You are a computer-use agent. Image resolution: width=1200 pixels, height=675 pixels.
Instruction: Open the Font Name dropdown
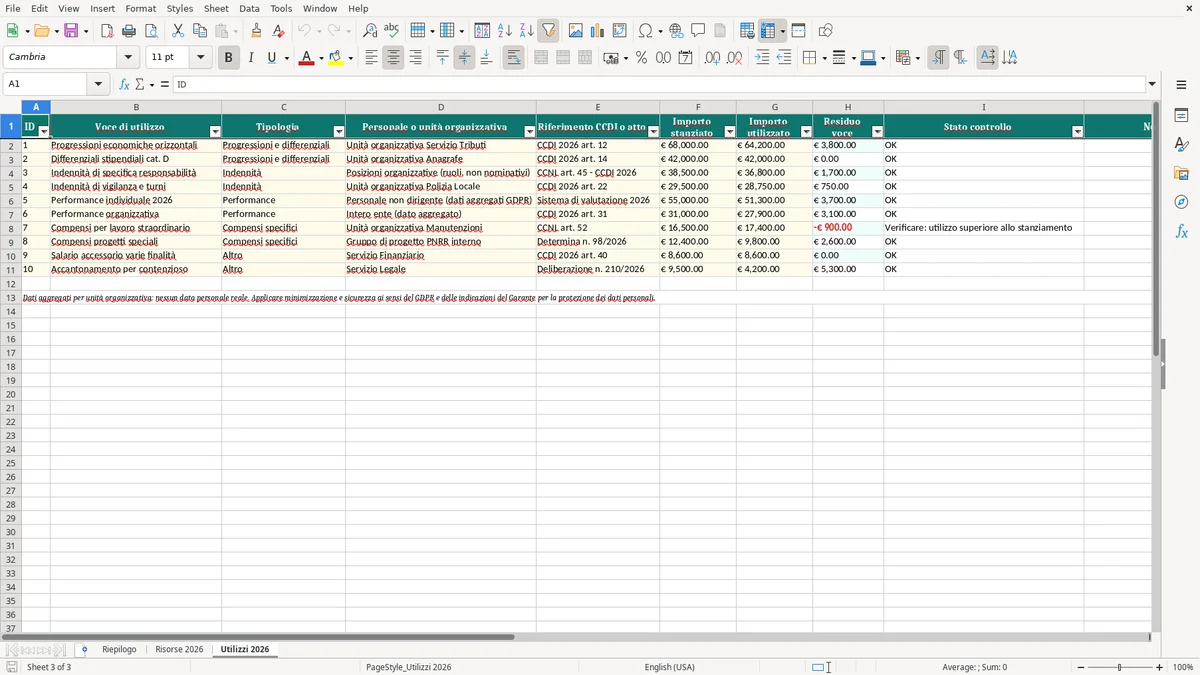coord(128,58)
